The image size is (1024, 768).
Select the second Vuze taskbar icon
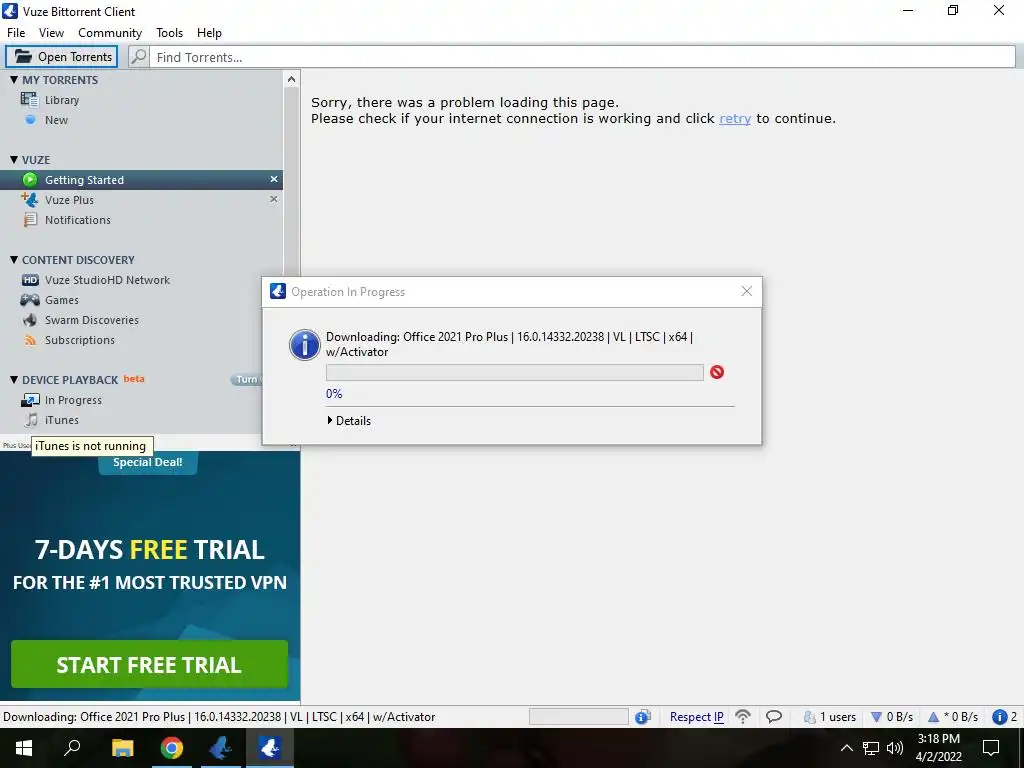pos(270,748)
